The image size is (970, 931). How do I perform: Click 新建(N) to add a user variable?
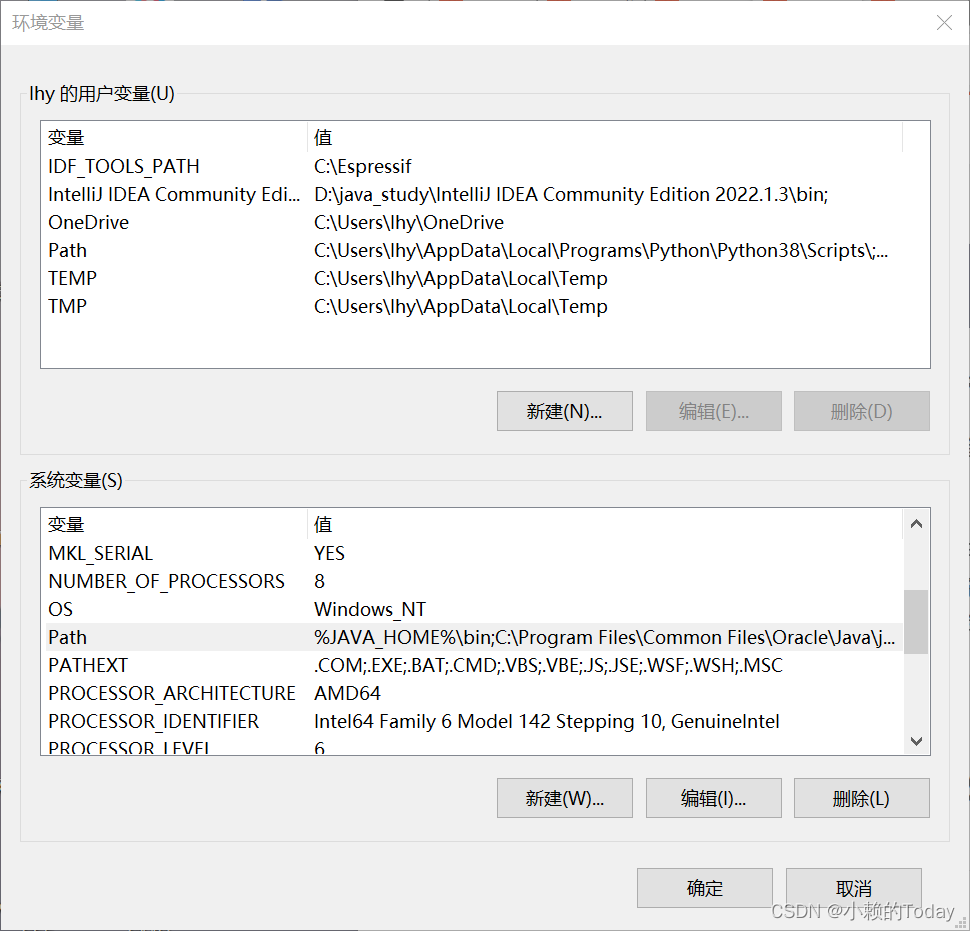click(x=564, y=411)
